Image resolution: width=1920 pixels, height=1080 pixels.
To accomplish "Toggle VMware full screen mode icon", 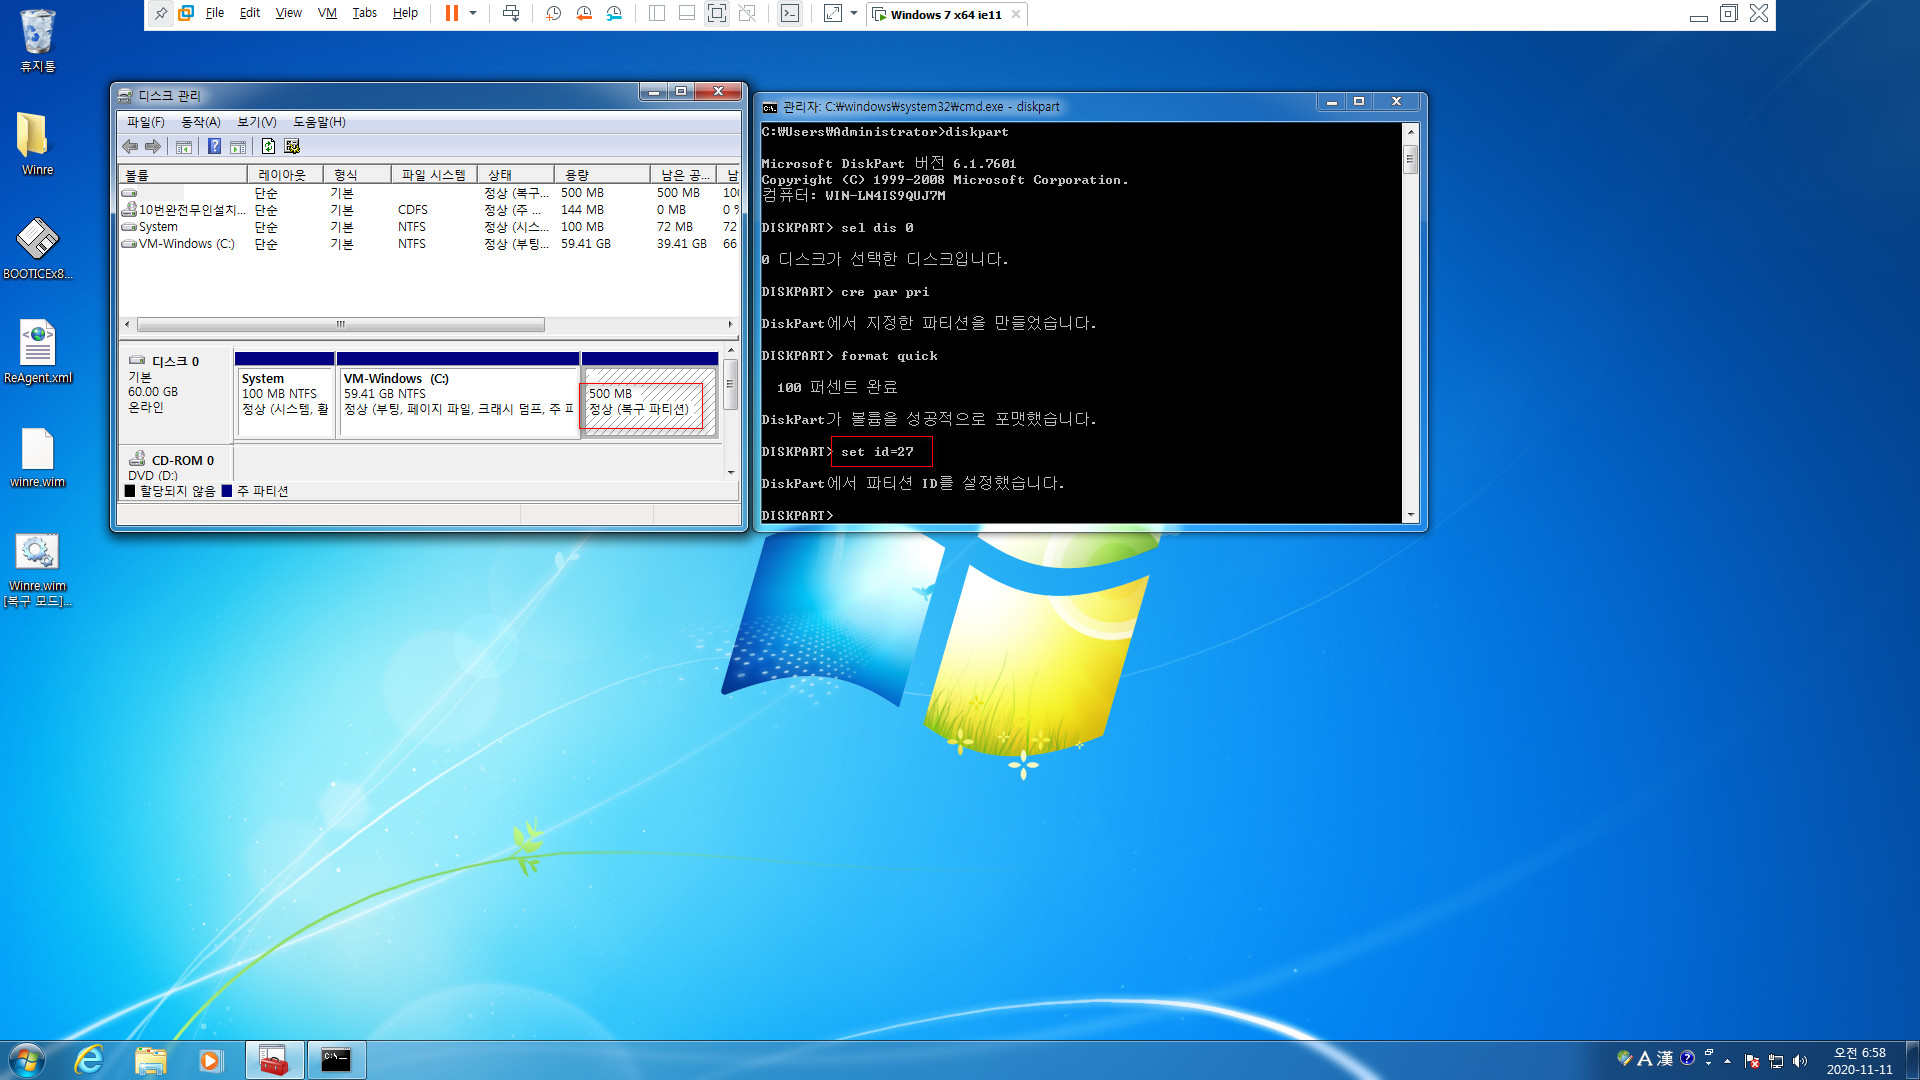I will coord(717,14).
